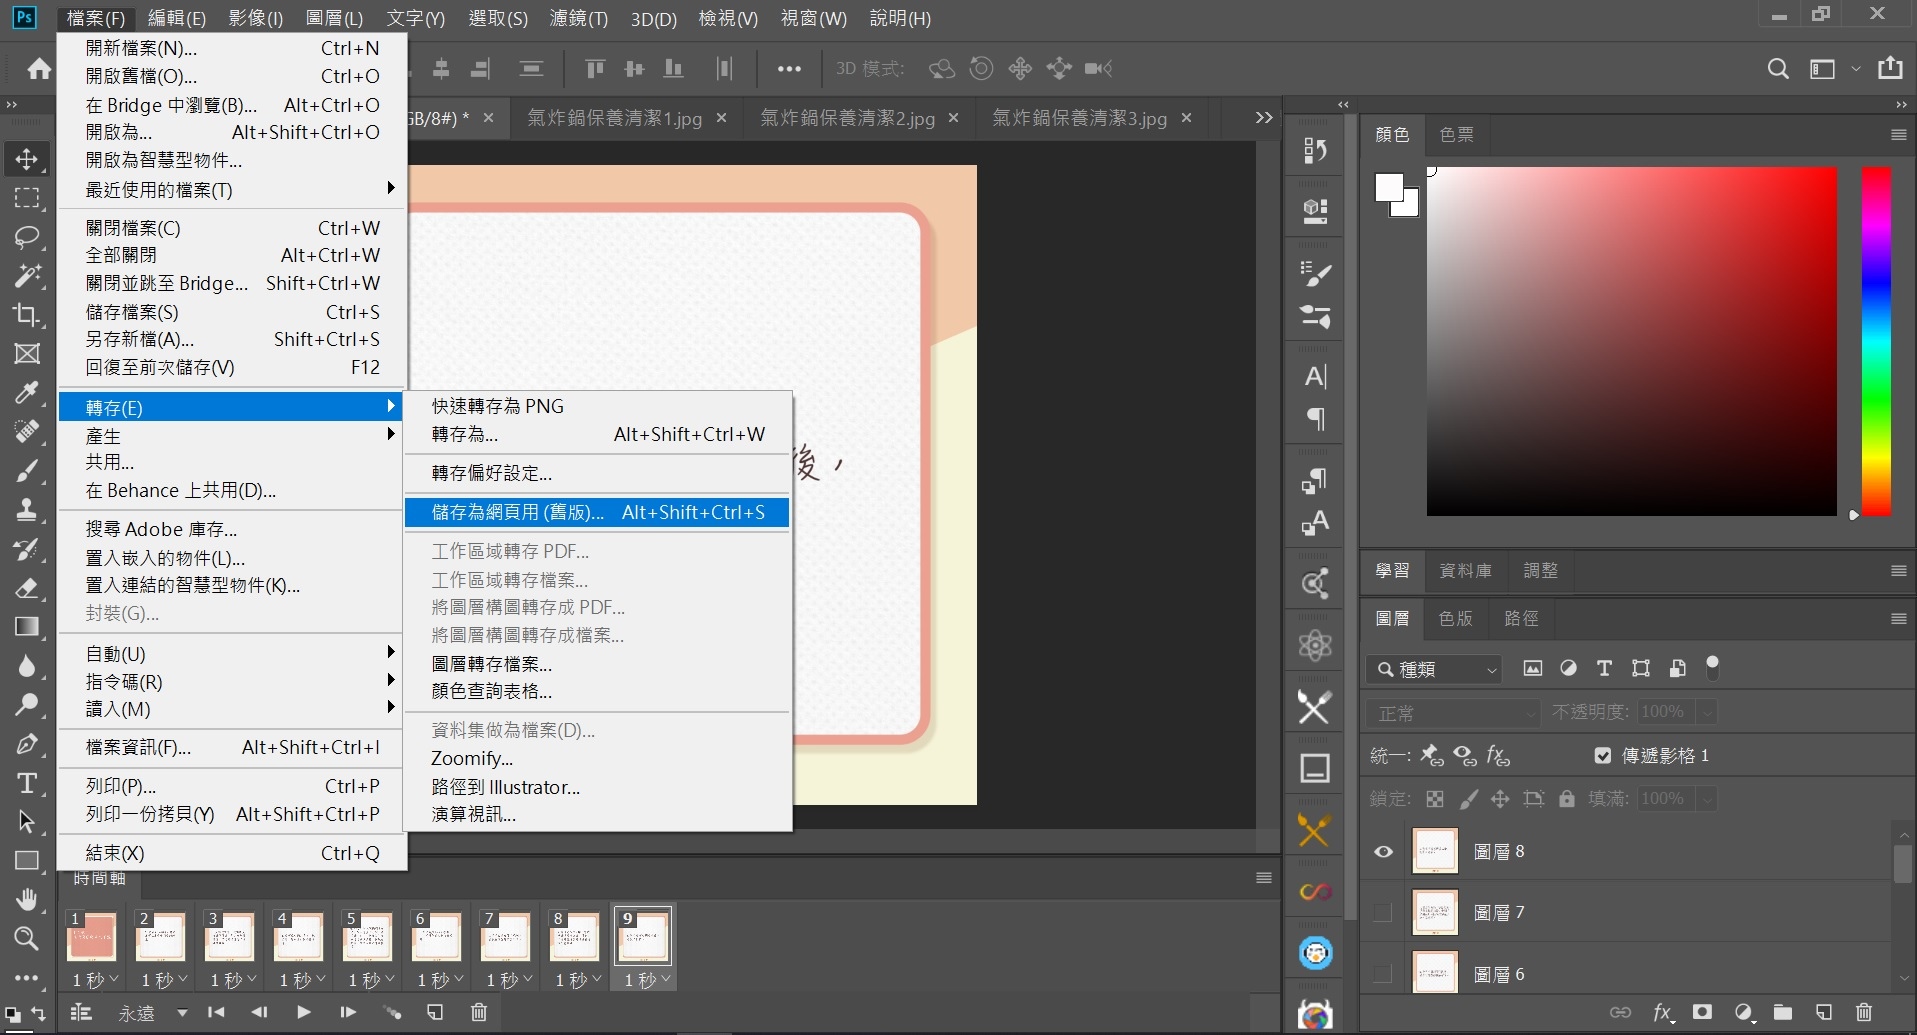This screenshot has width=1917, height=1035.
Task: Pick a red hue on the color spectrum slider
Action: (x=1876, y=180)
